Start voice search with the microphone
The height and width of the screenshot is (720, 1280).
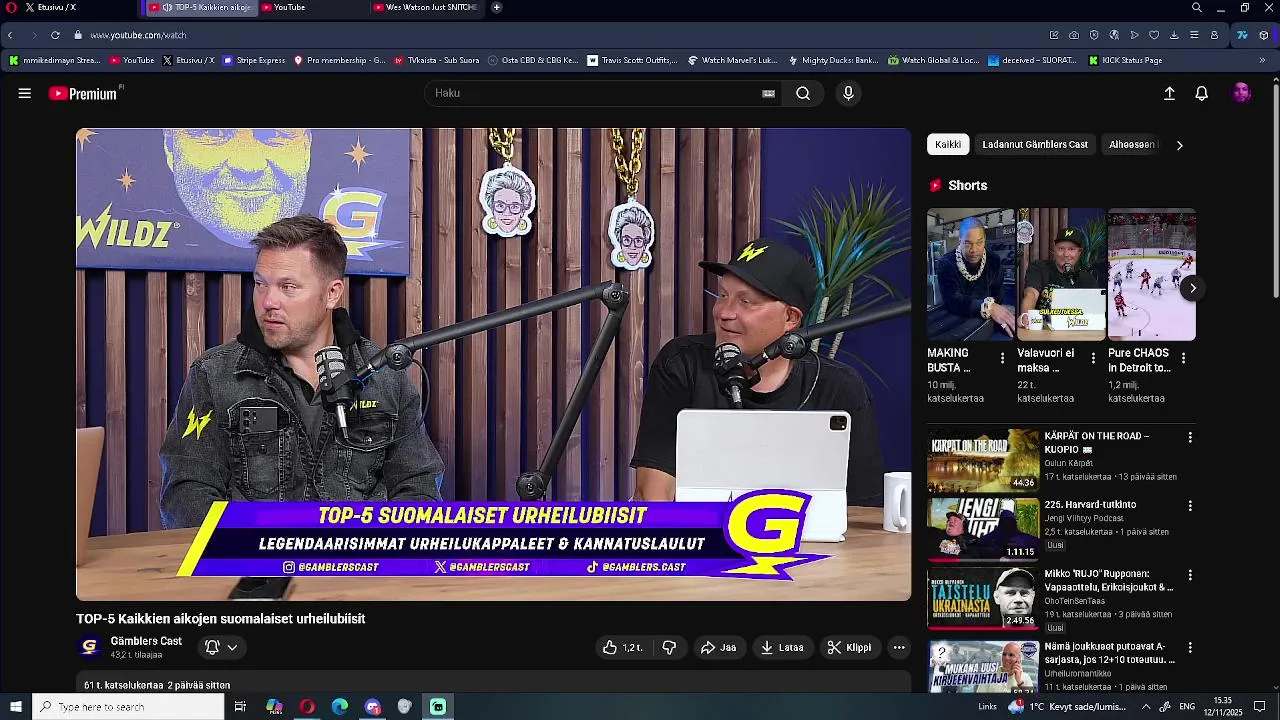[848, 93]
